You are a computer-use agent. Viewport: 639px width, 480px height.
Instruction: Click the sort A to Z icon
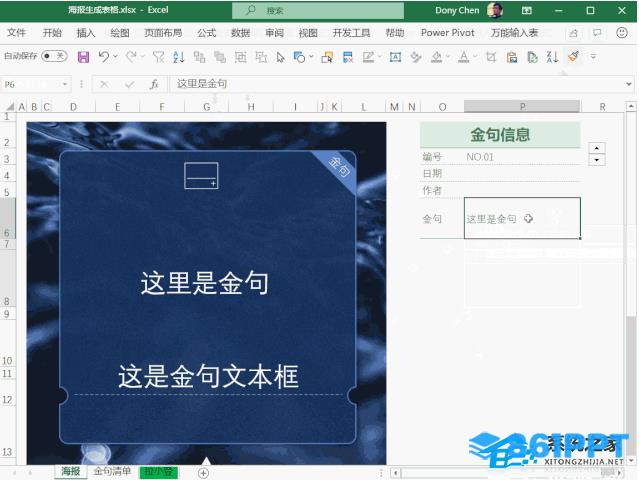[178, 57]
